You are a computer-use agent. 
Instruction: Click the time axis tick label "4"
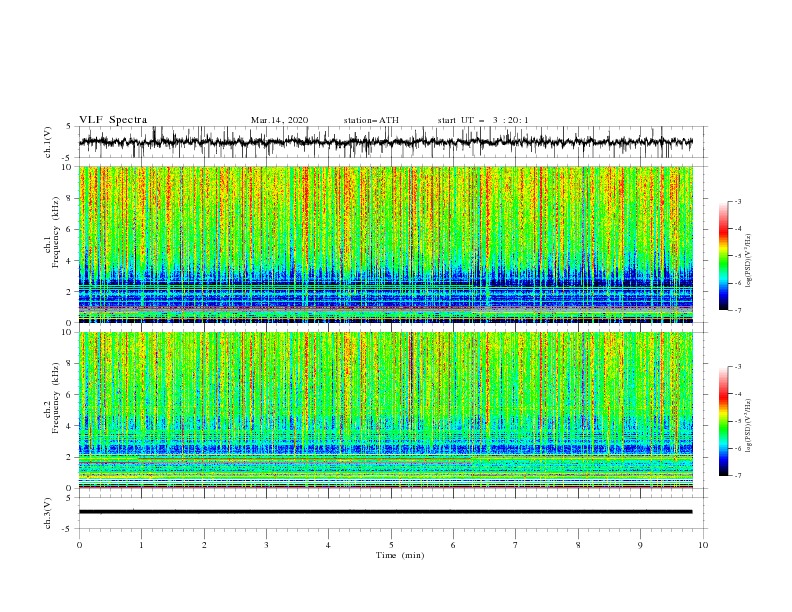pyautogui.click(x=328, y=545)
